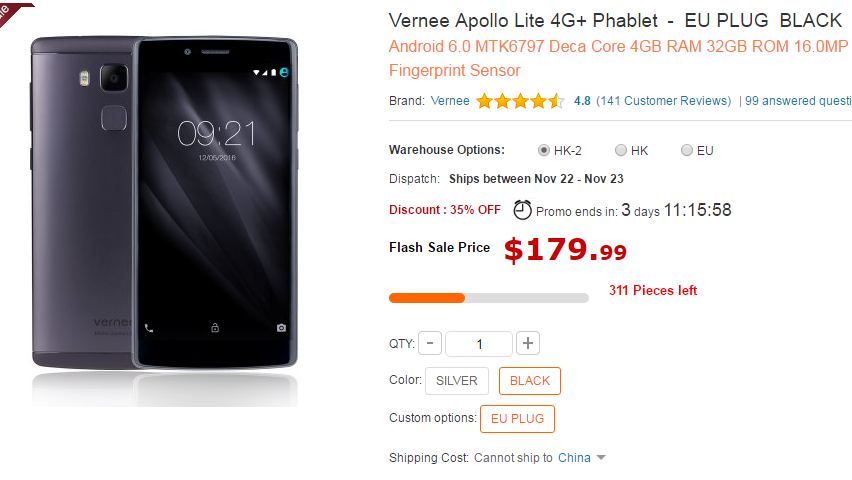Expand the shipping country dropdown arrow
The width and height of the screenshot is (852, 480).
[x=601, y=458]
